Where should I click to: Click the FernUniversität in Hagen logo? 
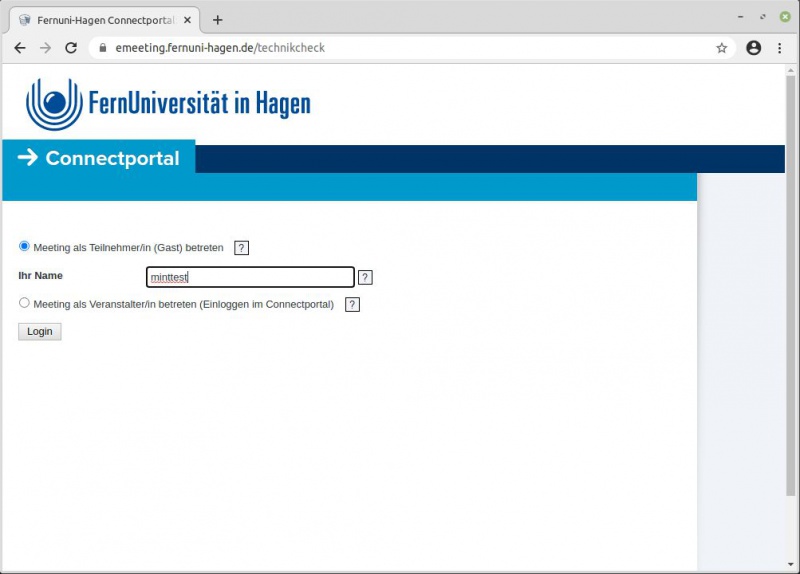pyautogui.click(x=168, y=104)
